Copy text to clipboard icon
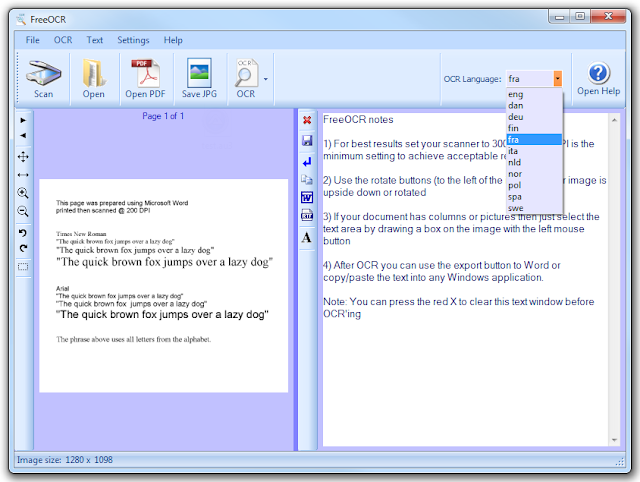640x482 pixels. pos(307,180)
